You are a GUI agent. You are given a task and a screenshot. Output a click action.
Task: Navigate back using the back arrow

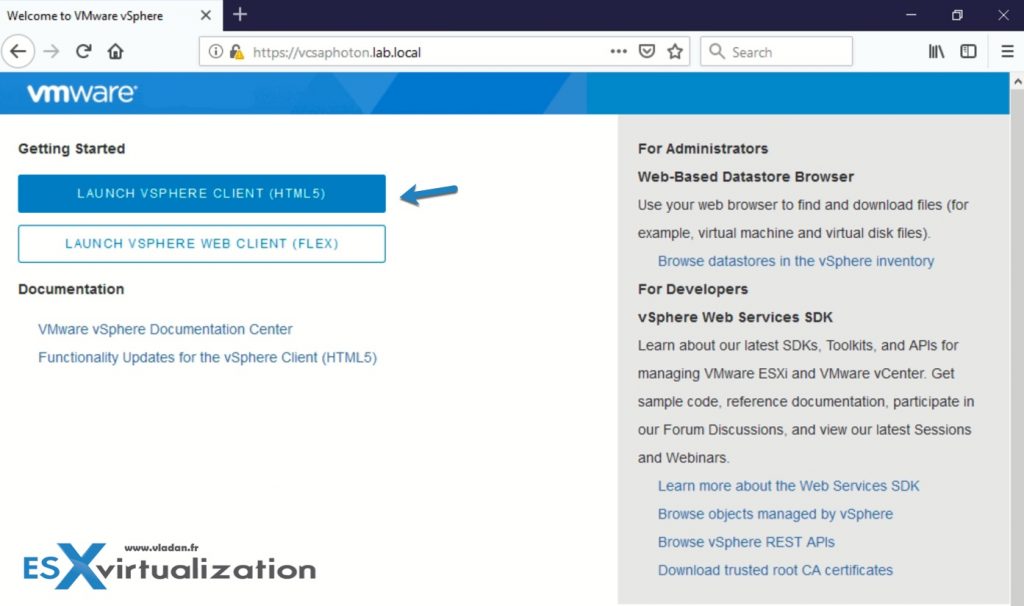click(x=18, y=51)
